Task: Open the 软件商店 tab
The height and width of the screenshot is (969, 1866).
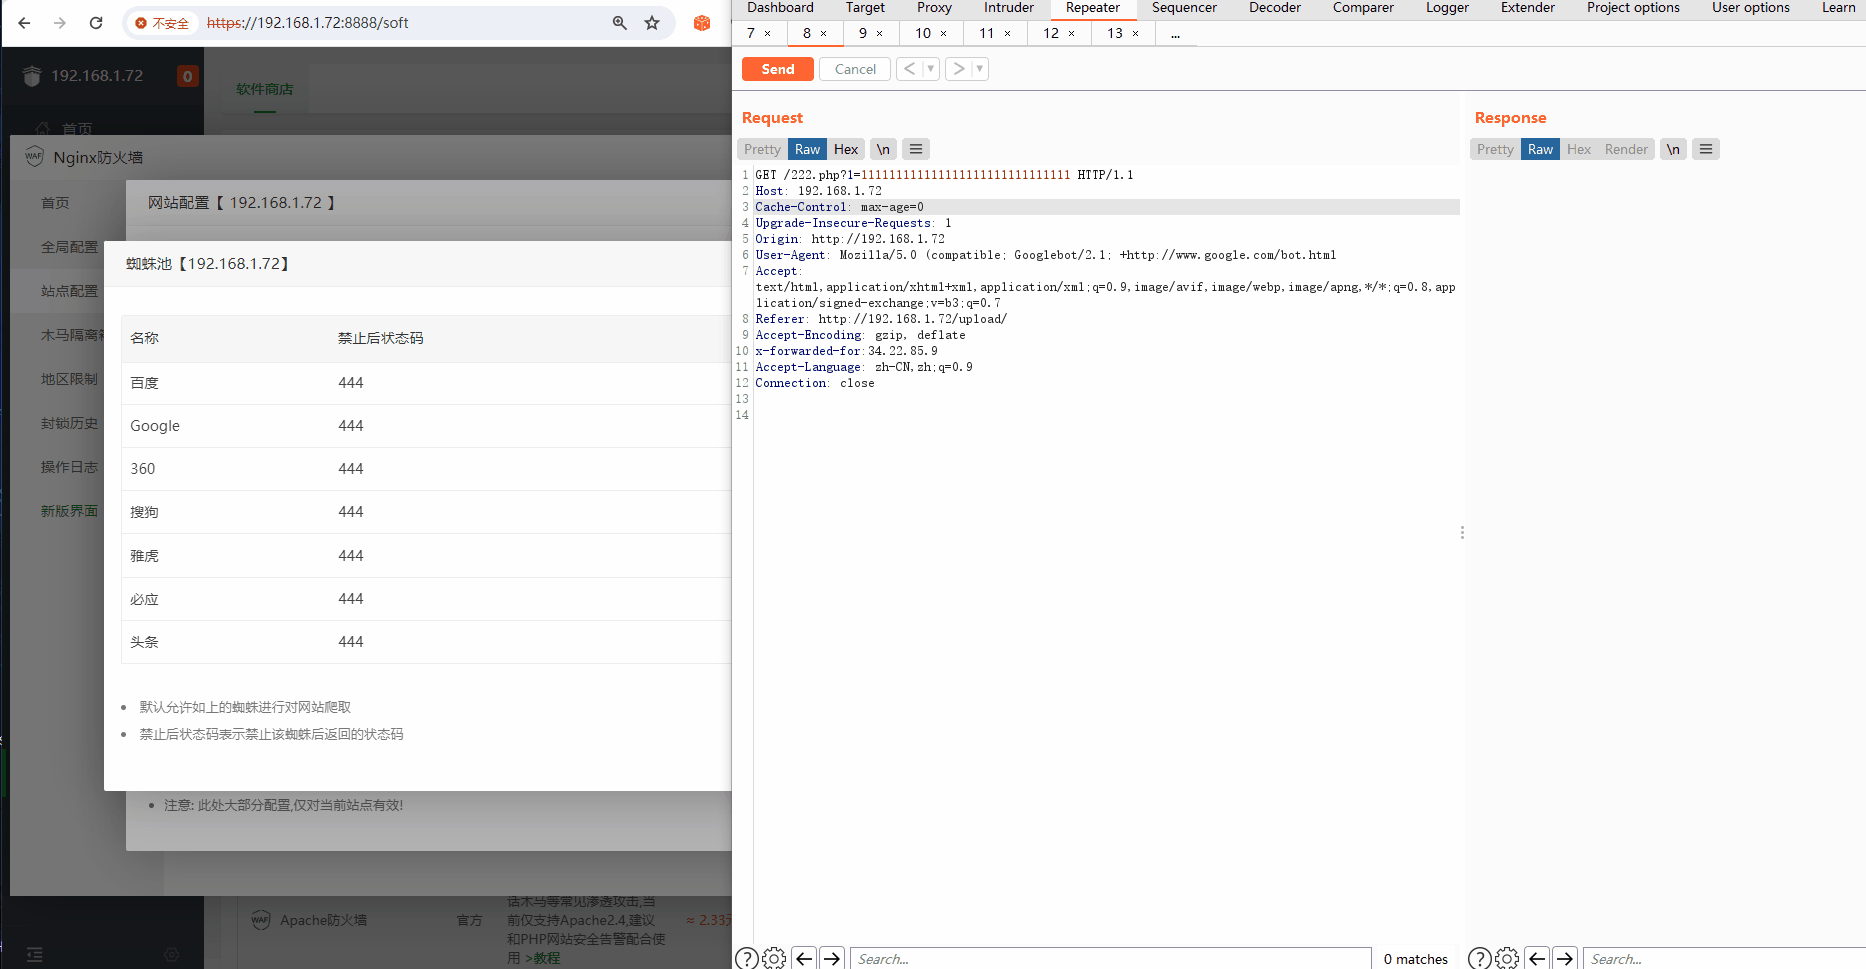Action: pos(264,89)
